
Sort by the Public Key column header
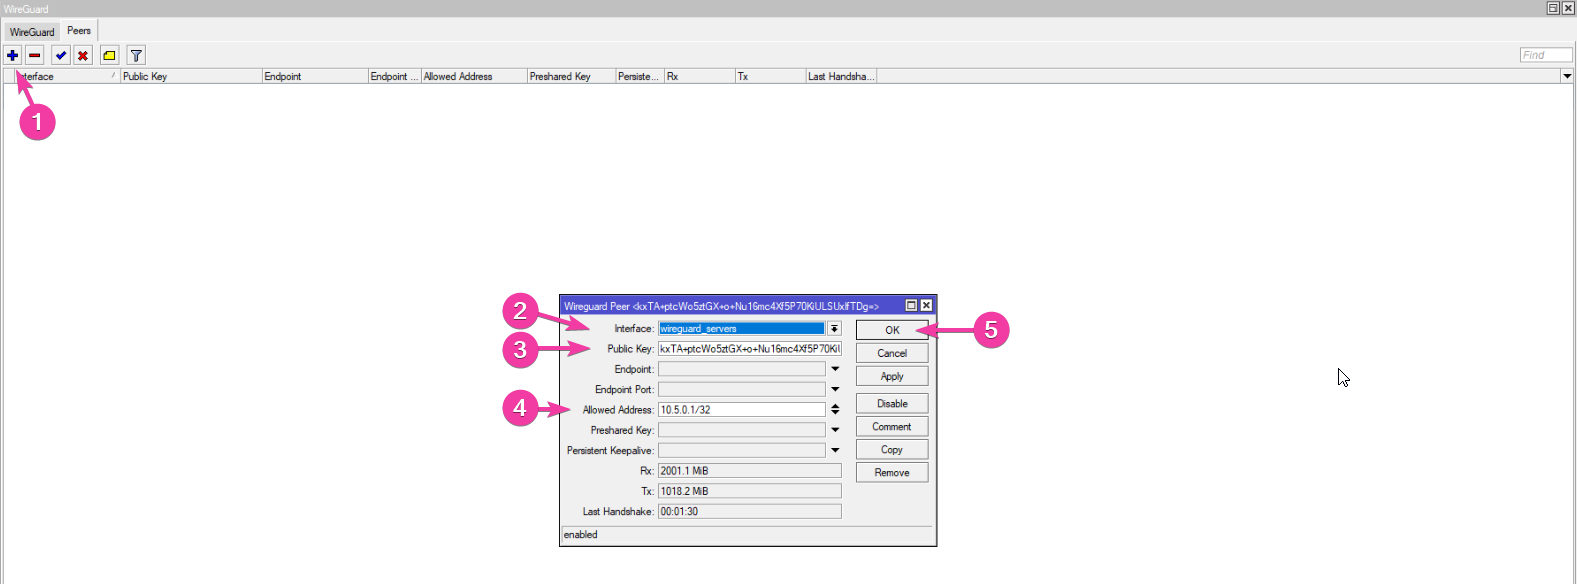[191, 76]
